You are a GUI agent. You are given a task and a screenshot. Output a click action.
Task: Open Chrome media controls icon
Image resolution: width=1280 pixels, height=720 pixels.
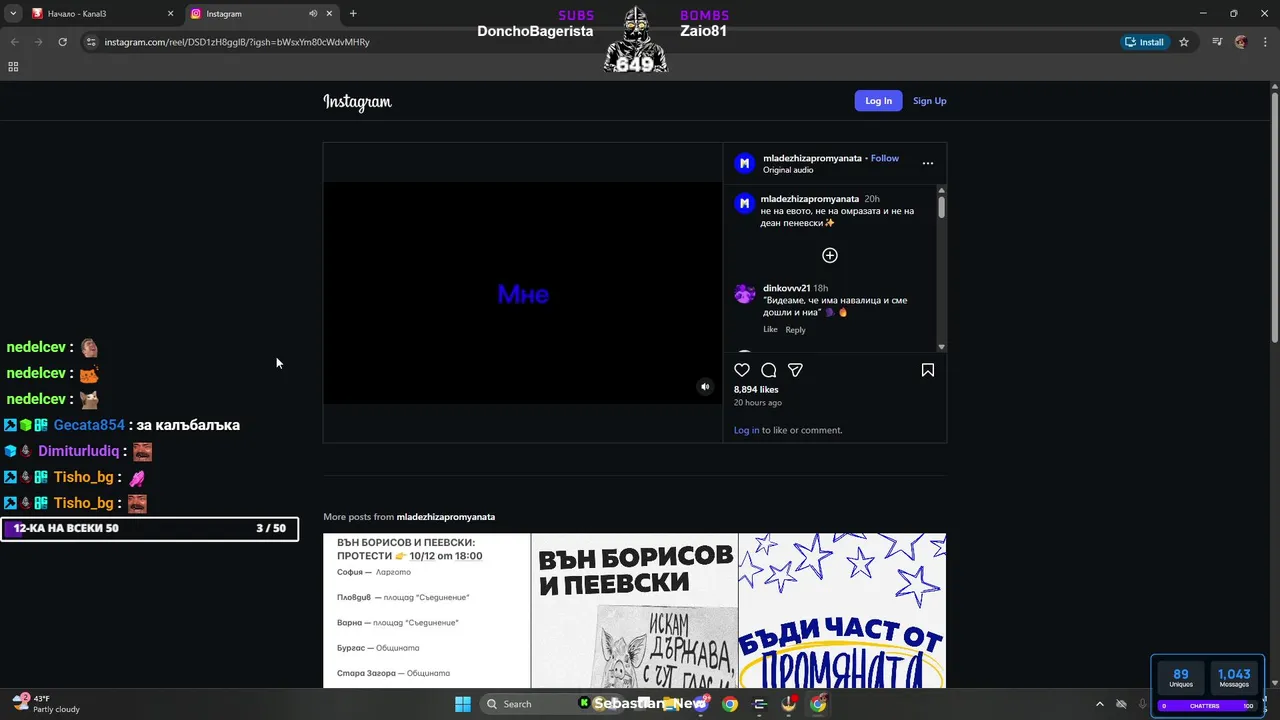click(x=1217, y=42)
